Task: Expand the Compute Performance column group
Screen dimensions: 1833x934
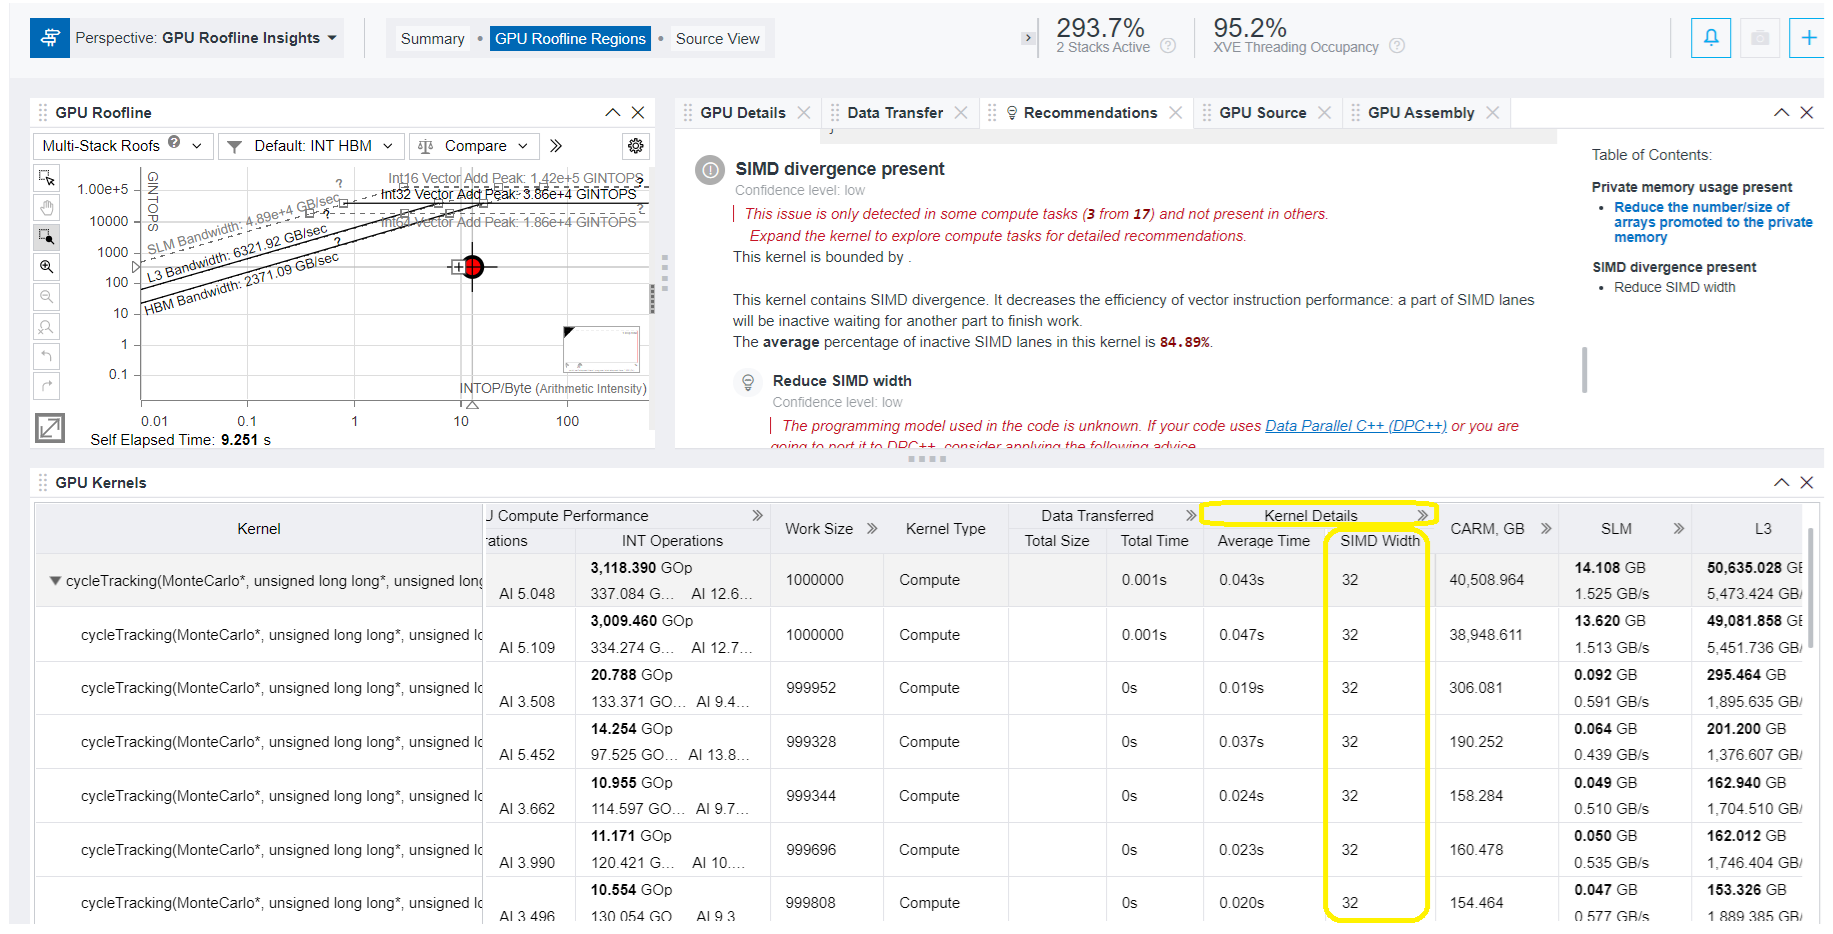Action: click(x=758, y=516)
